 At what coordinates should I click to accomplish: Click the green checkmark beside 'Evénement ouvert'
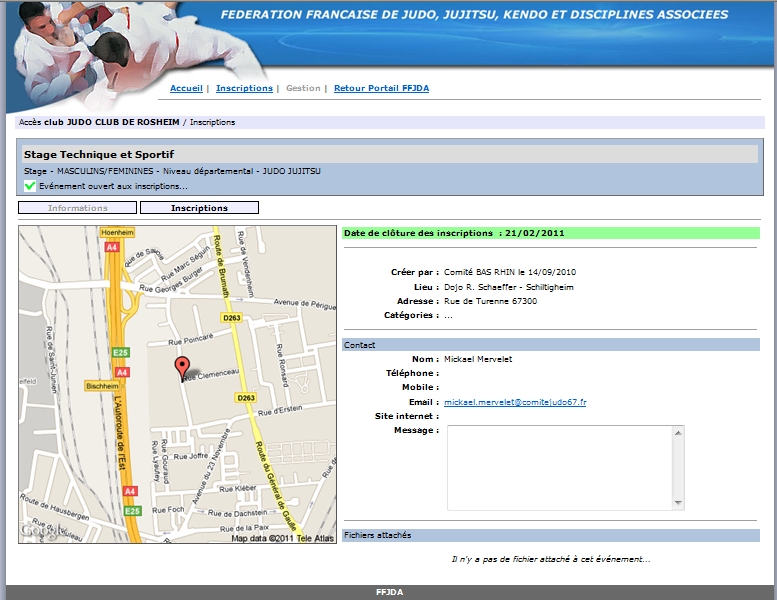coord(30,186)
